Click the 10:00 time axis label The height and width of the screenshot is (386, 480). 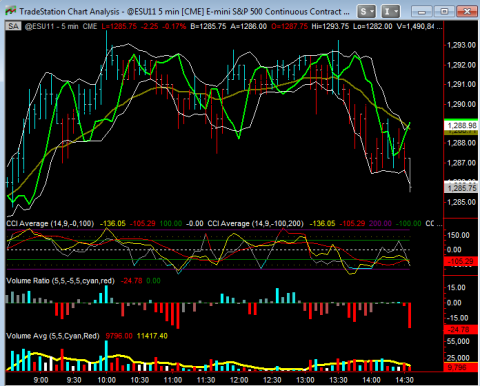click(x=106, y=380)
